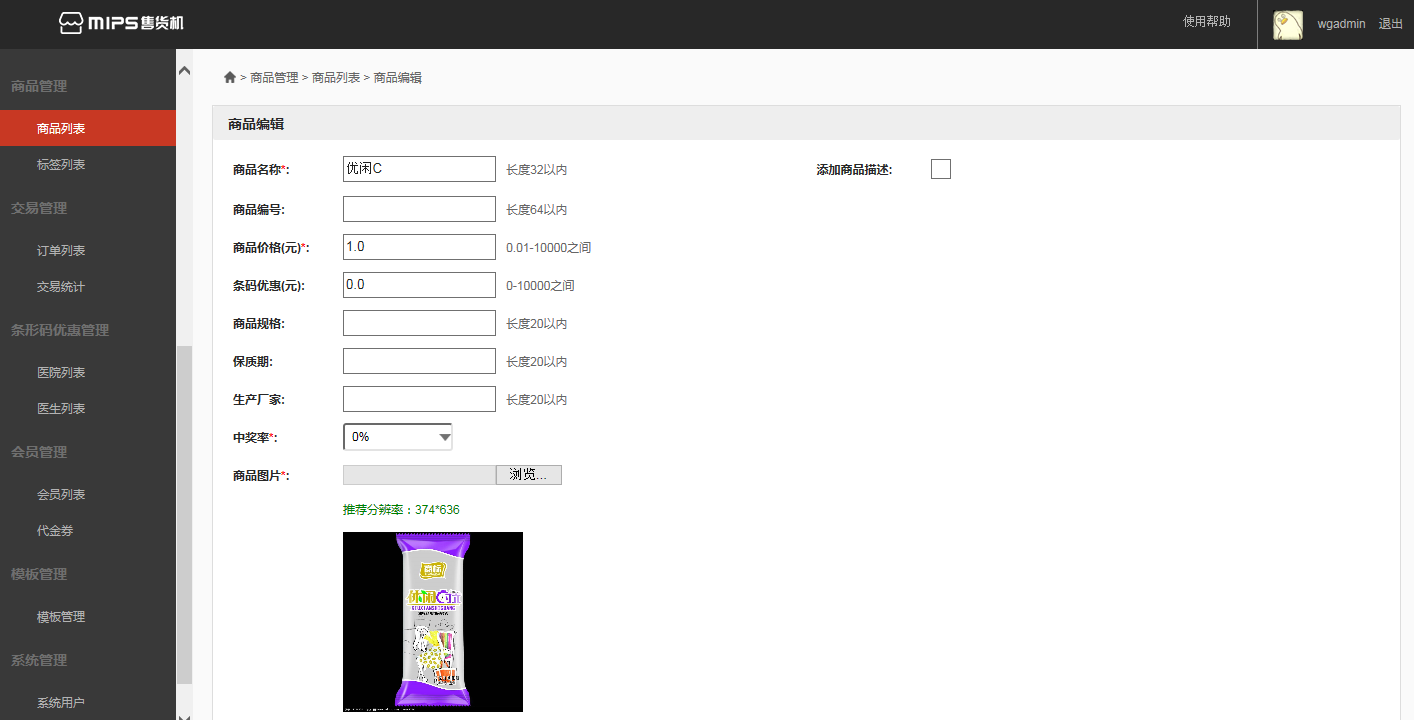Click the 商品名称 input field
Image resolution: width=1414 pixels, height=720 pixels.
tap(419, 170)
